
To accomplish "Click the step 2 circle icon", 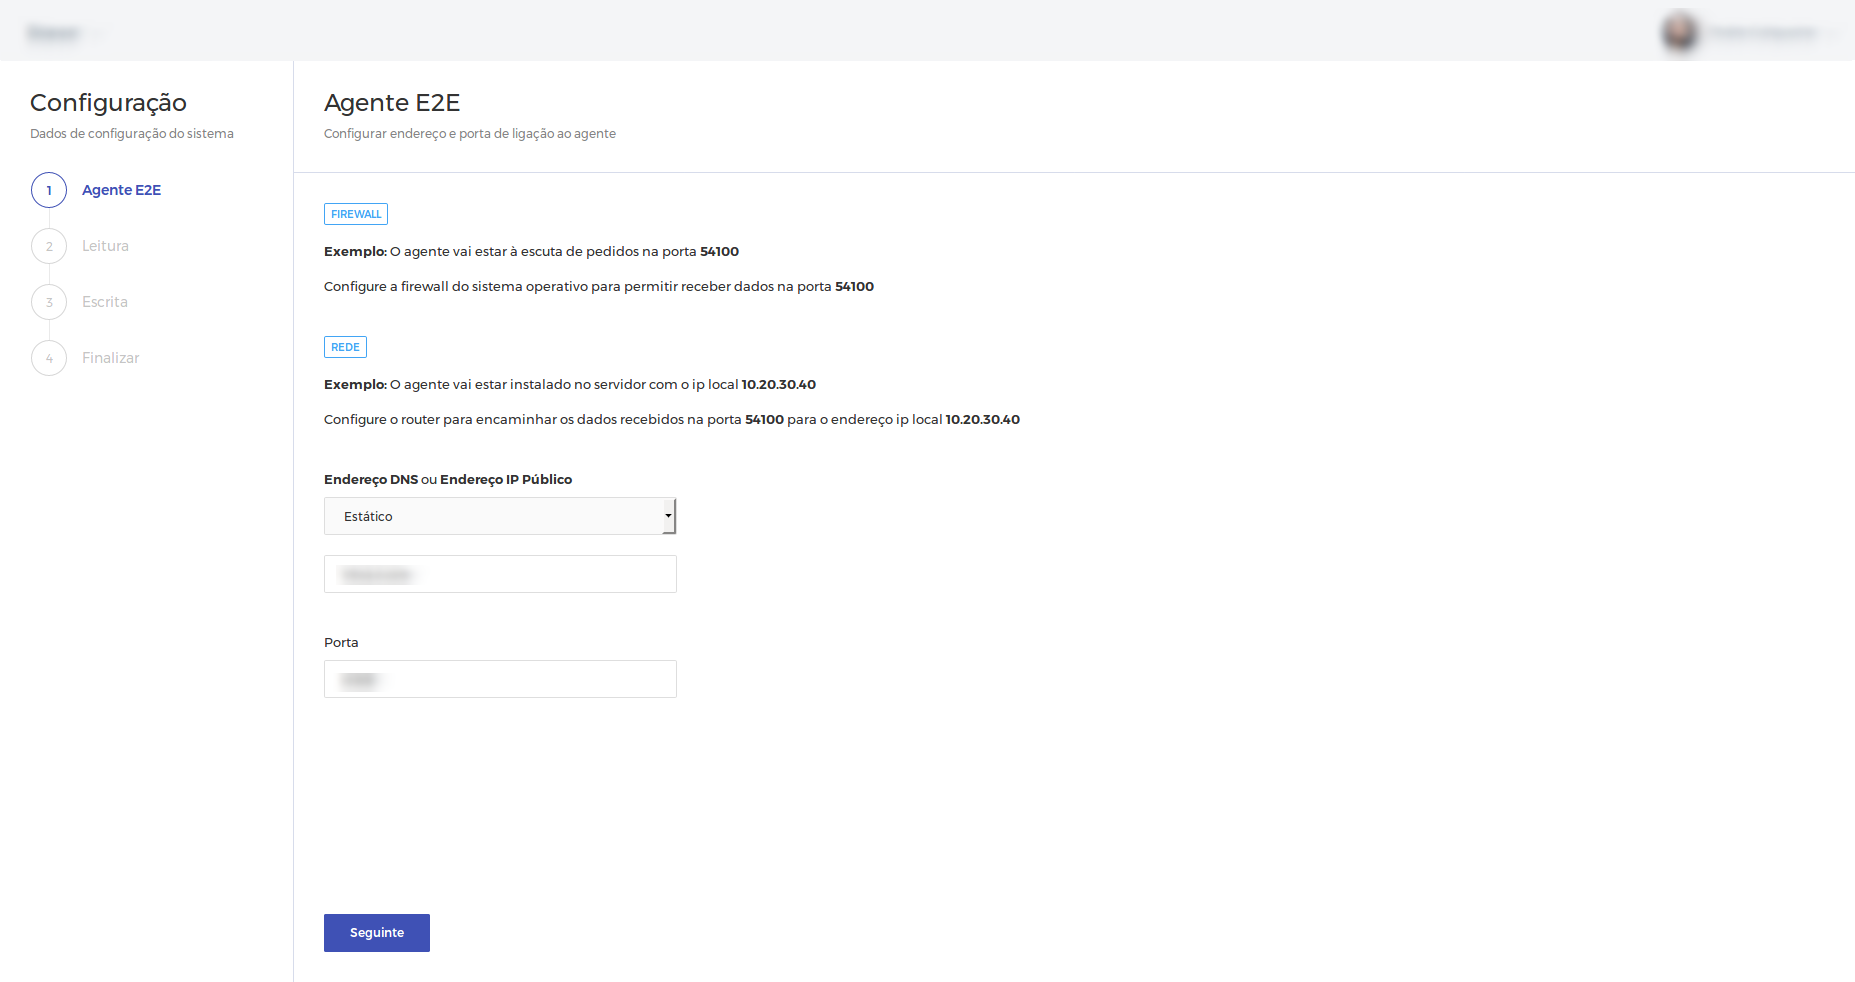I will coord(49,246).
